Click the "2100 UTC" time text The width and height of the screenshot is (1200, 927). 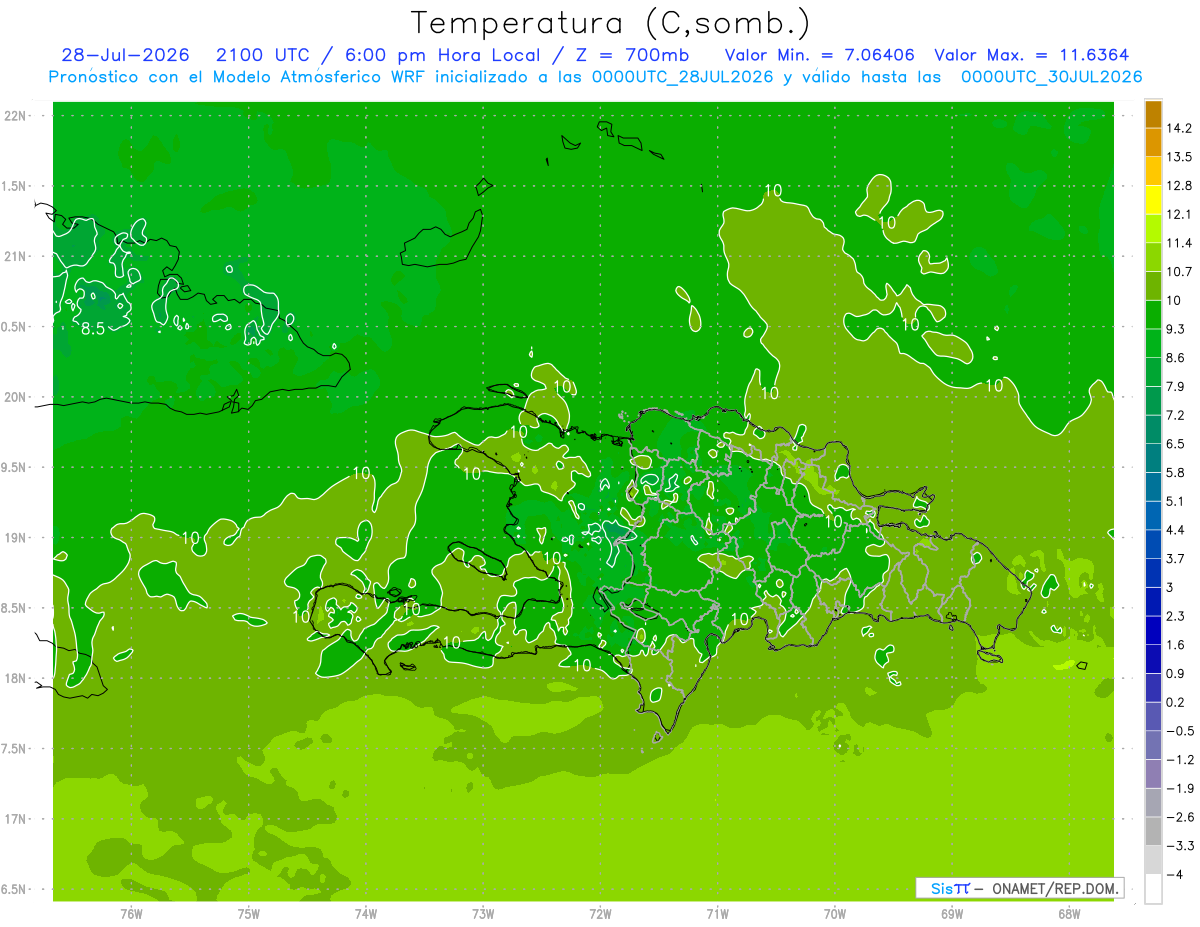coord(263,55)
